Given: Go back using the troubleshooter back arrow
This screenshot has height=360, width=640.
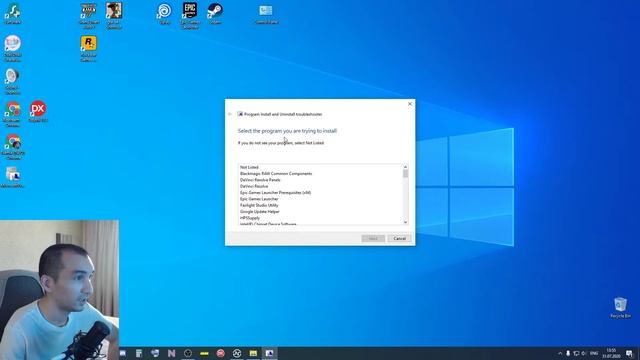Looking at the screenshot, I should coord(230,114).
